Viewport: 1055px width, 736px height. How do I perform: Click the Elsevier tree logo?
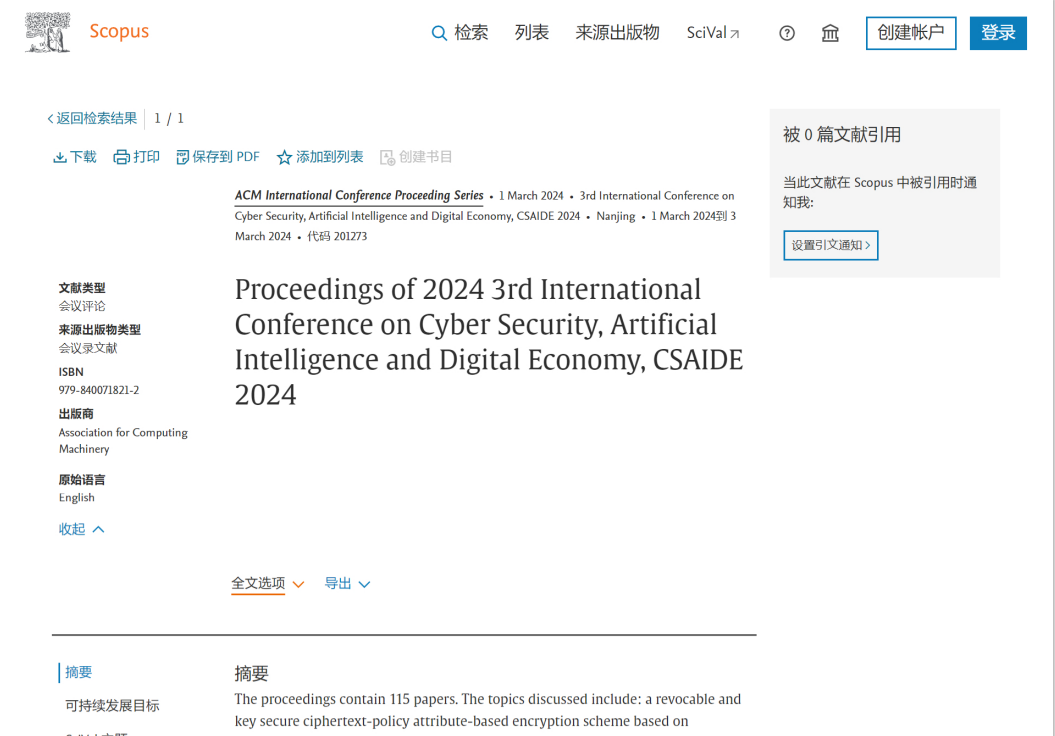tap(48, 32)
